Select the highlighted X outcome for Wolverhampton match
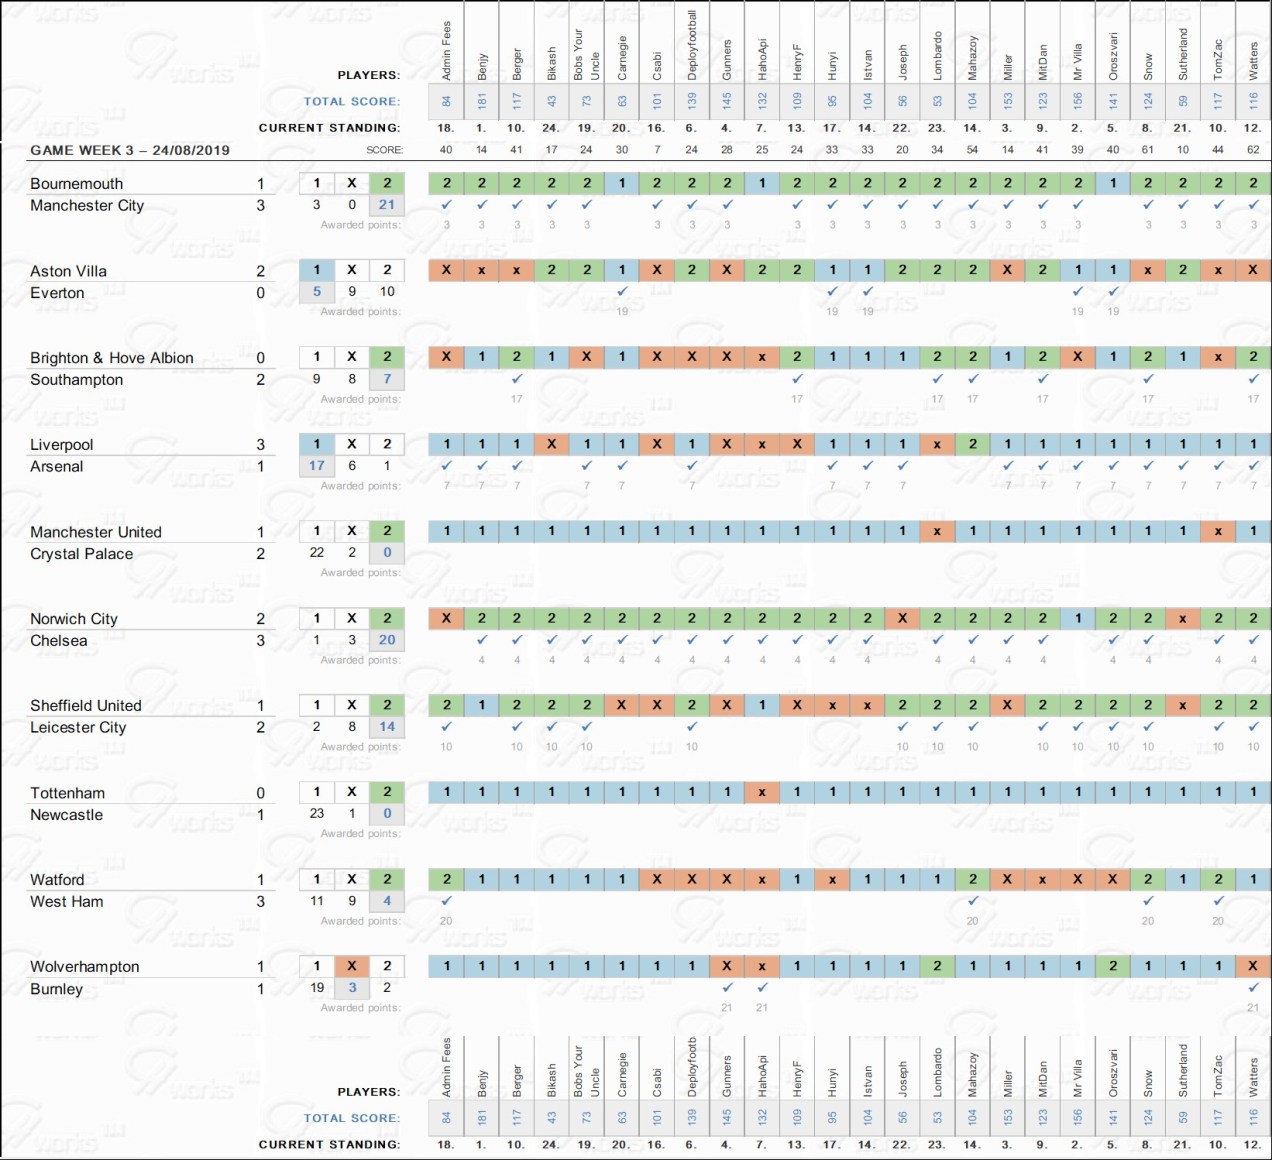This screenshot has height=1160, width=1272. pos(352,966)
